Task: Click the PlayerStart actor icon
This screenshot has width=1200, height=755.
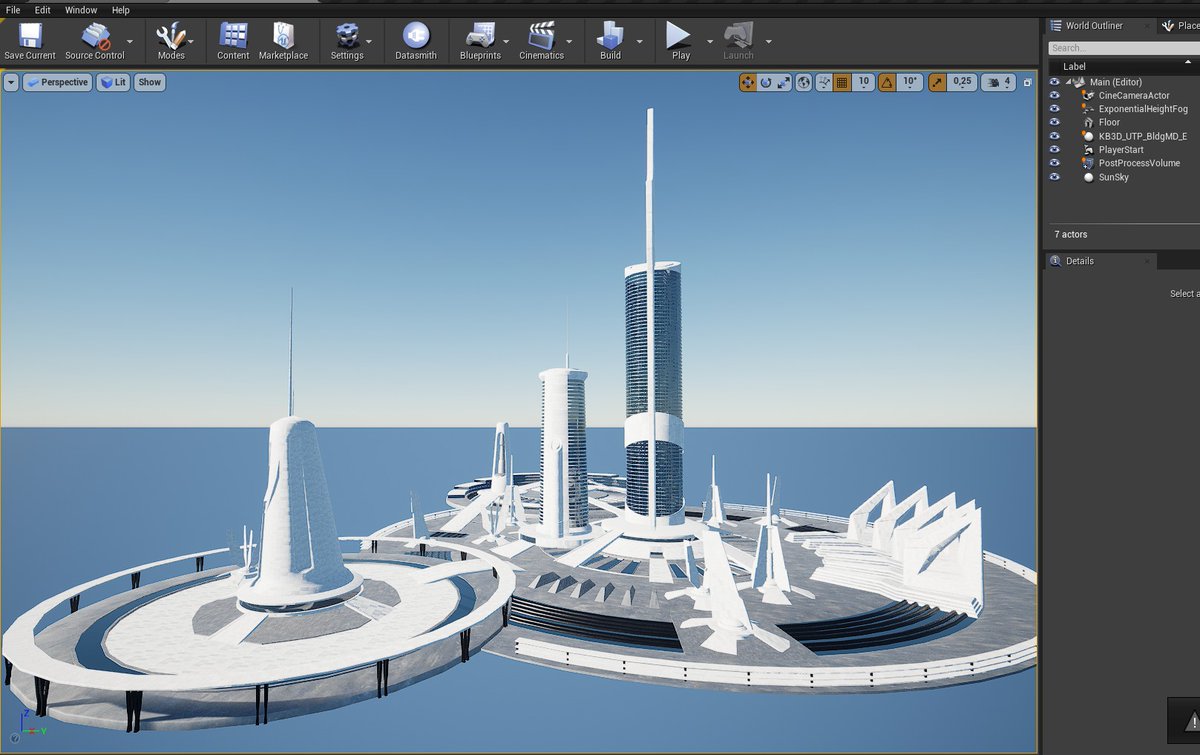Action: (1089, 149)
